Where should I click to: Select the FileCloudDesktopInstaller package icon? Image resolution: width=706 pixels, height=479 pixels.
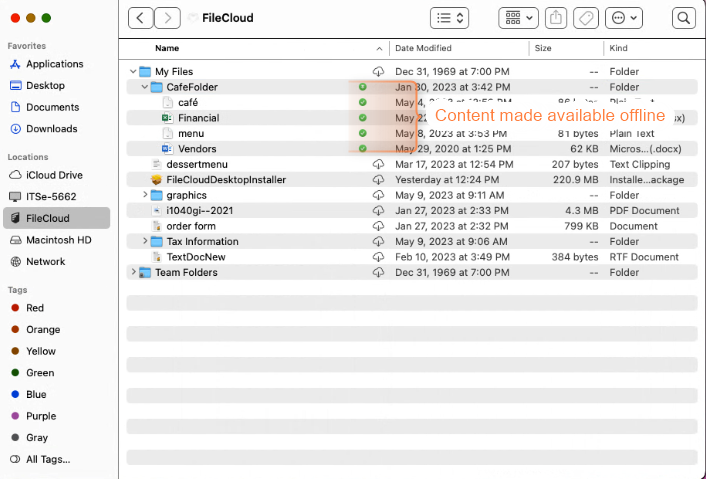(156, 180)
